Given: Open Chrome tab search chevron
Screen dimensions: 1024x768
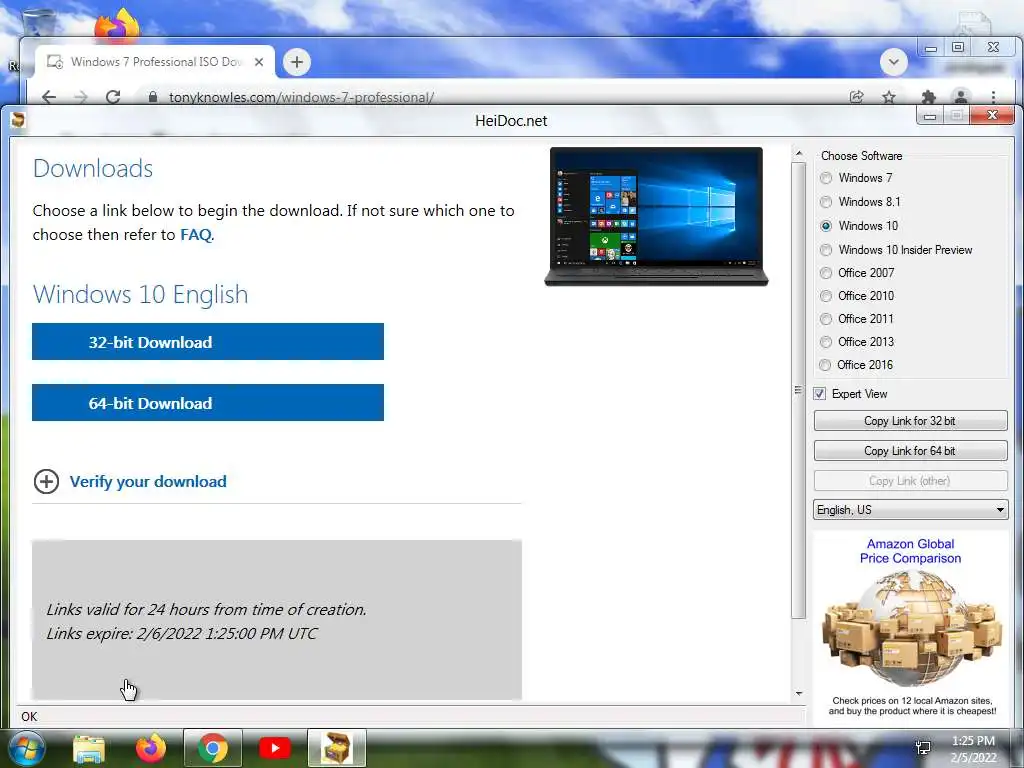Looking at the screenshot, I should [x=893, y=63].
